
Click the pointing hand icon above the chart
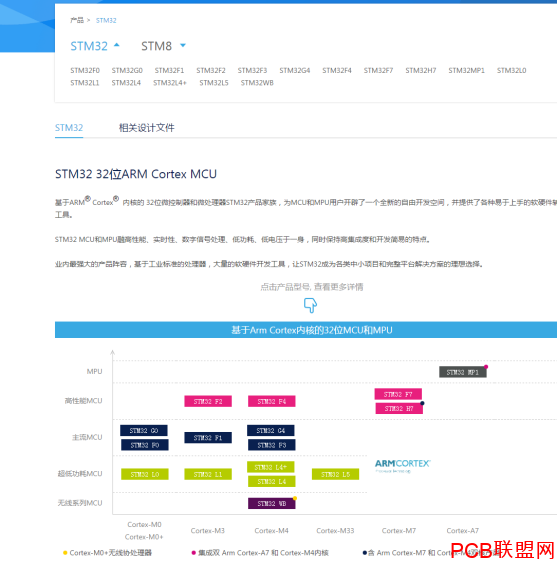click(310, 305)
